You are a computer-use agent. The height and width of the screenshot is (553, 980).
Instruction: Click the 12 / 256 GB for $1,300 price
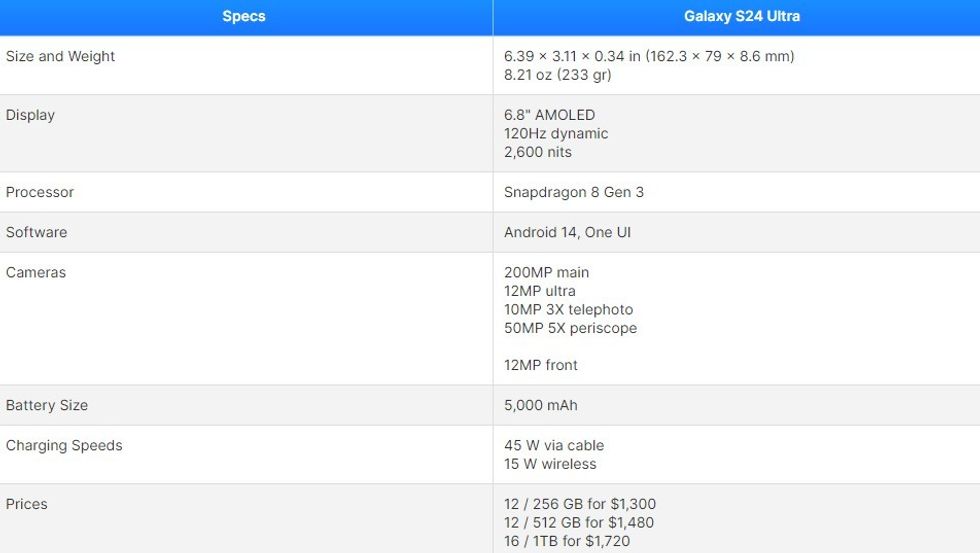point(580,504)
